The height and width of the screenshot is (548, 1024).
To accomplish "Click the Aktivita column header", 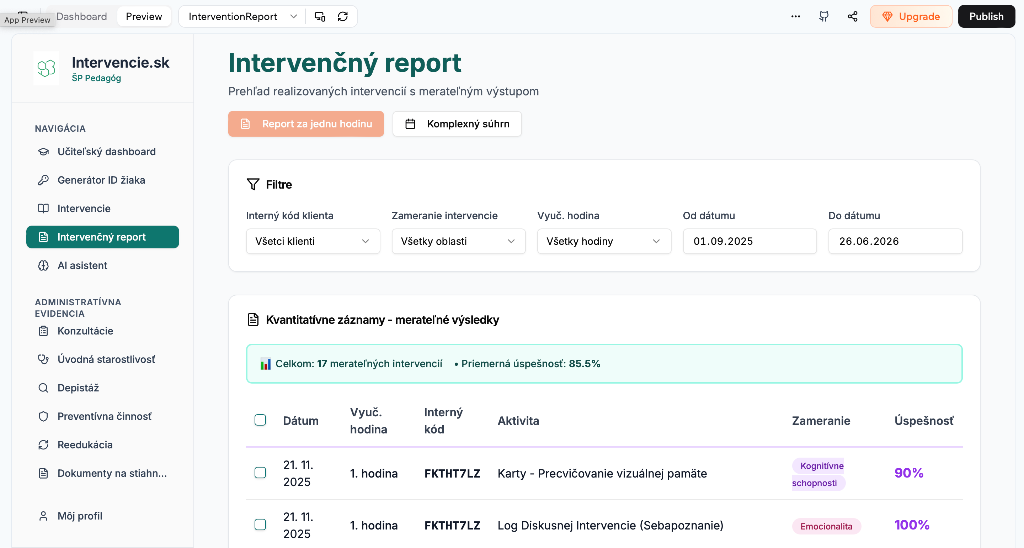I will [519, 421].
